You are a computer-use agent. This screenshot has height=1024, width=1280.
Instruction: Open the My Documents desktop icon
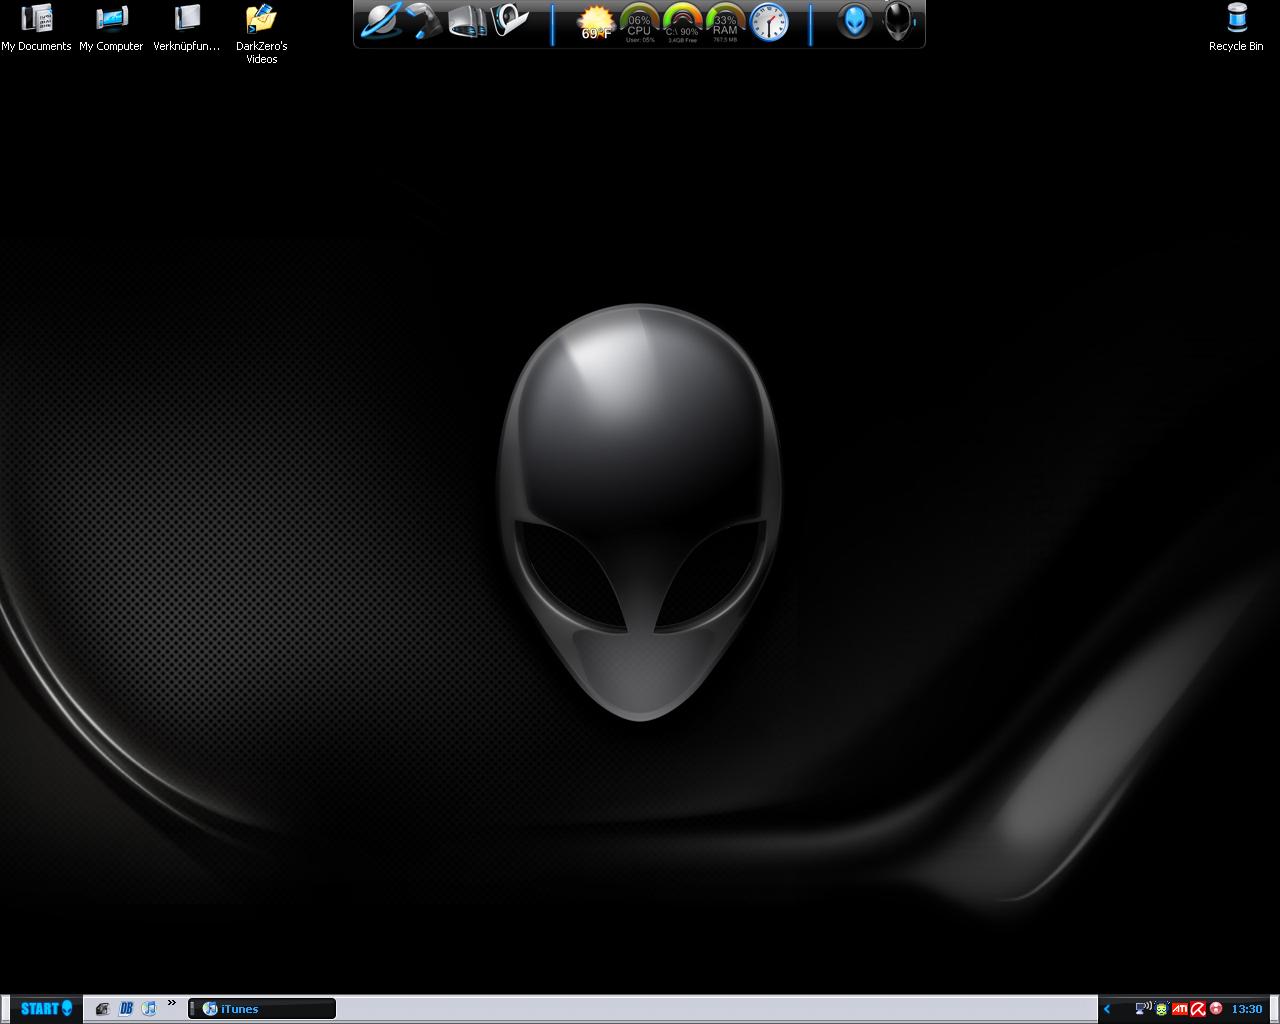pyautogui.click(x=36, y=27)
